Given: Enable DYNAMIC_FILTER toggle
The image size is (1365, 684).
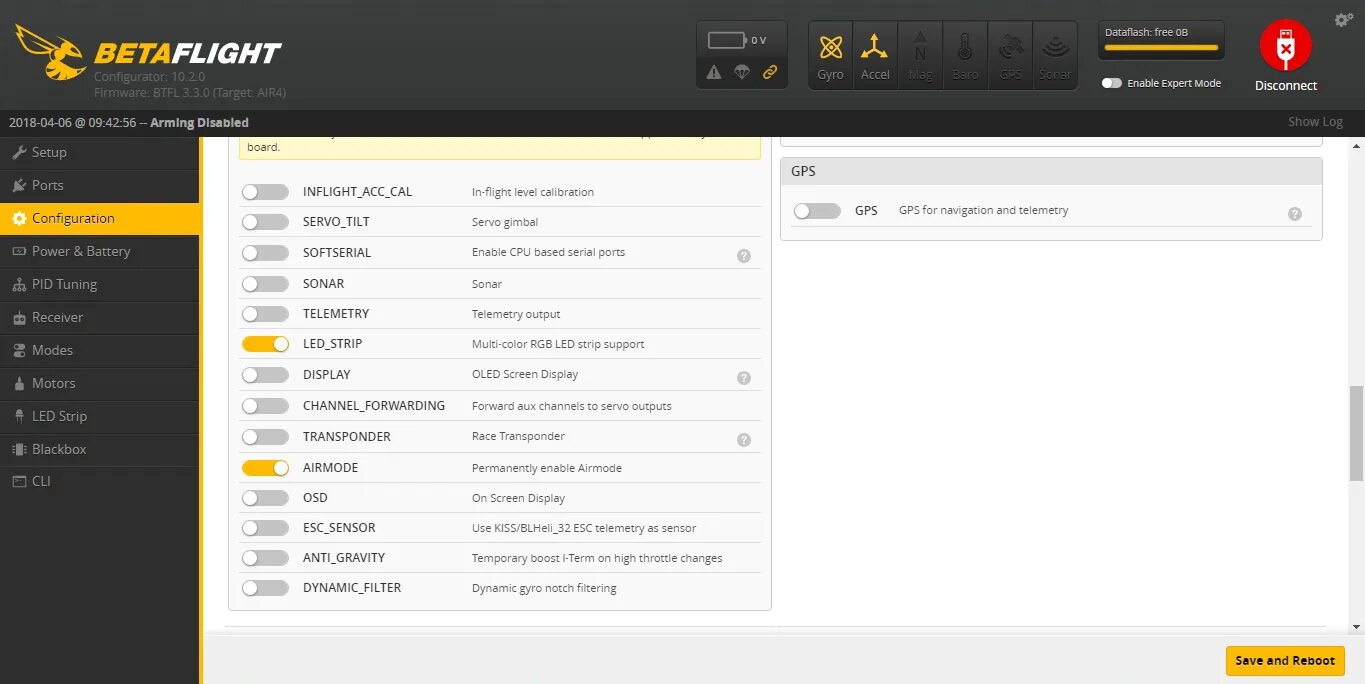Looking at the screenshot, I should [265, 588].
